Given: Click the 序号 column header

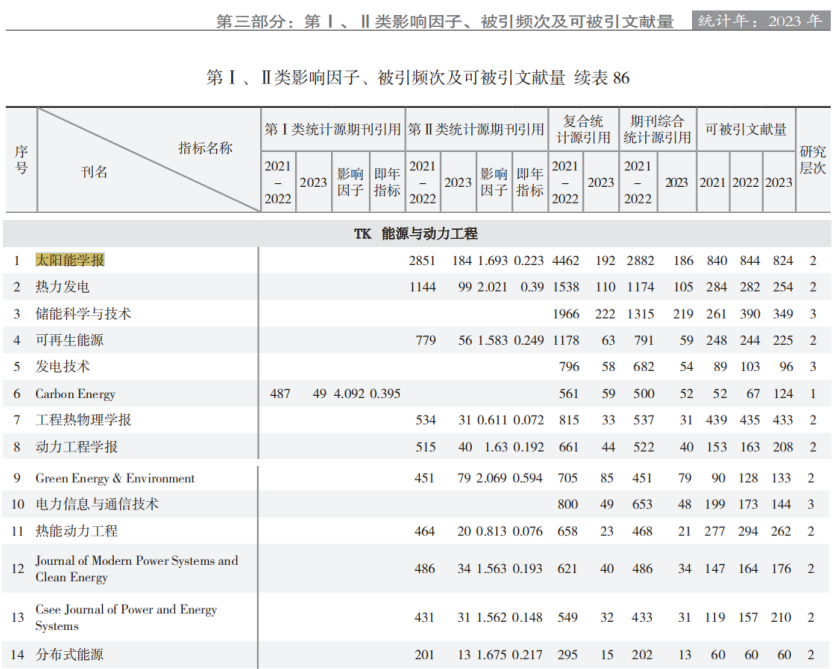Looking at the screenshot, I should pyautogui.click(x=21, y=160).
